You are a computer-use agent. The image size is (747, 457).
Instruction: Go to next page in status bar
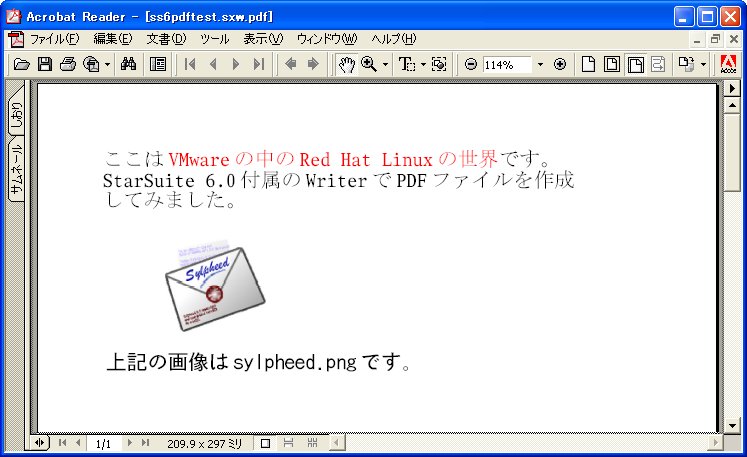[129, 443]
